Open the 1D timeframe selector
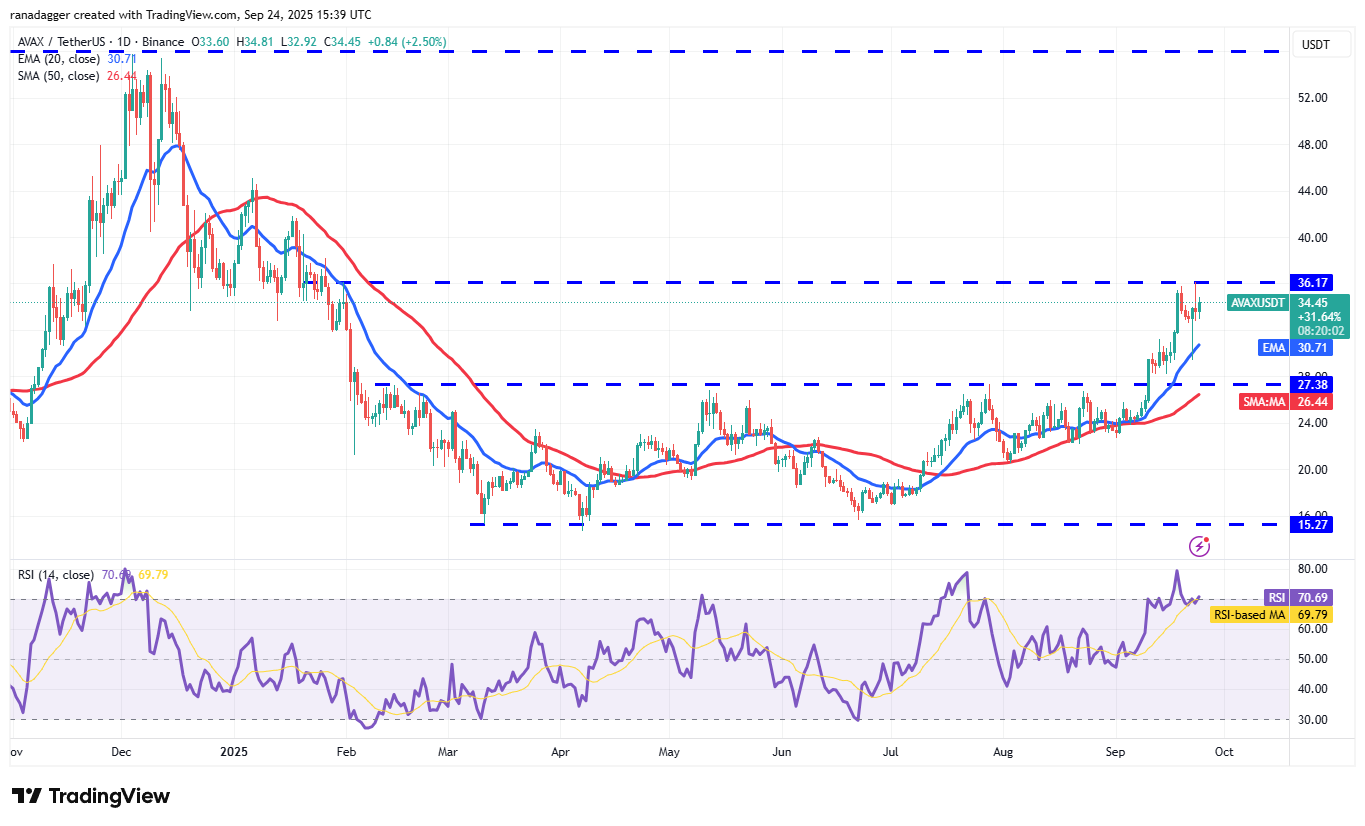Screen dimensions: 1365x826 [x=122, y=42]
